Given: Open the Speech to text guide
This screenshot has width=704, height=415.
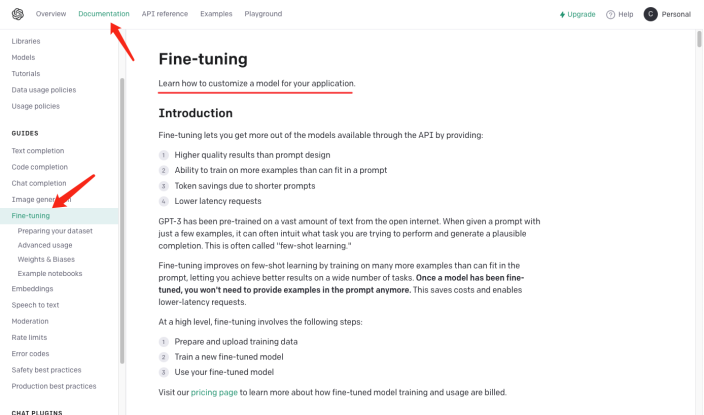Looking at the screenshot, I should point(35,305).
